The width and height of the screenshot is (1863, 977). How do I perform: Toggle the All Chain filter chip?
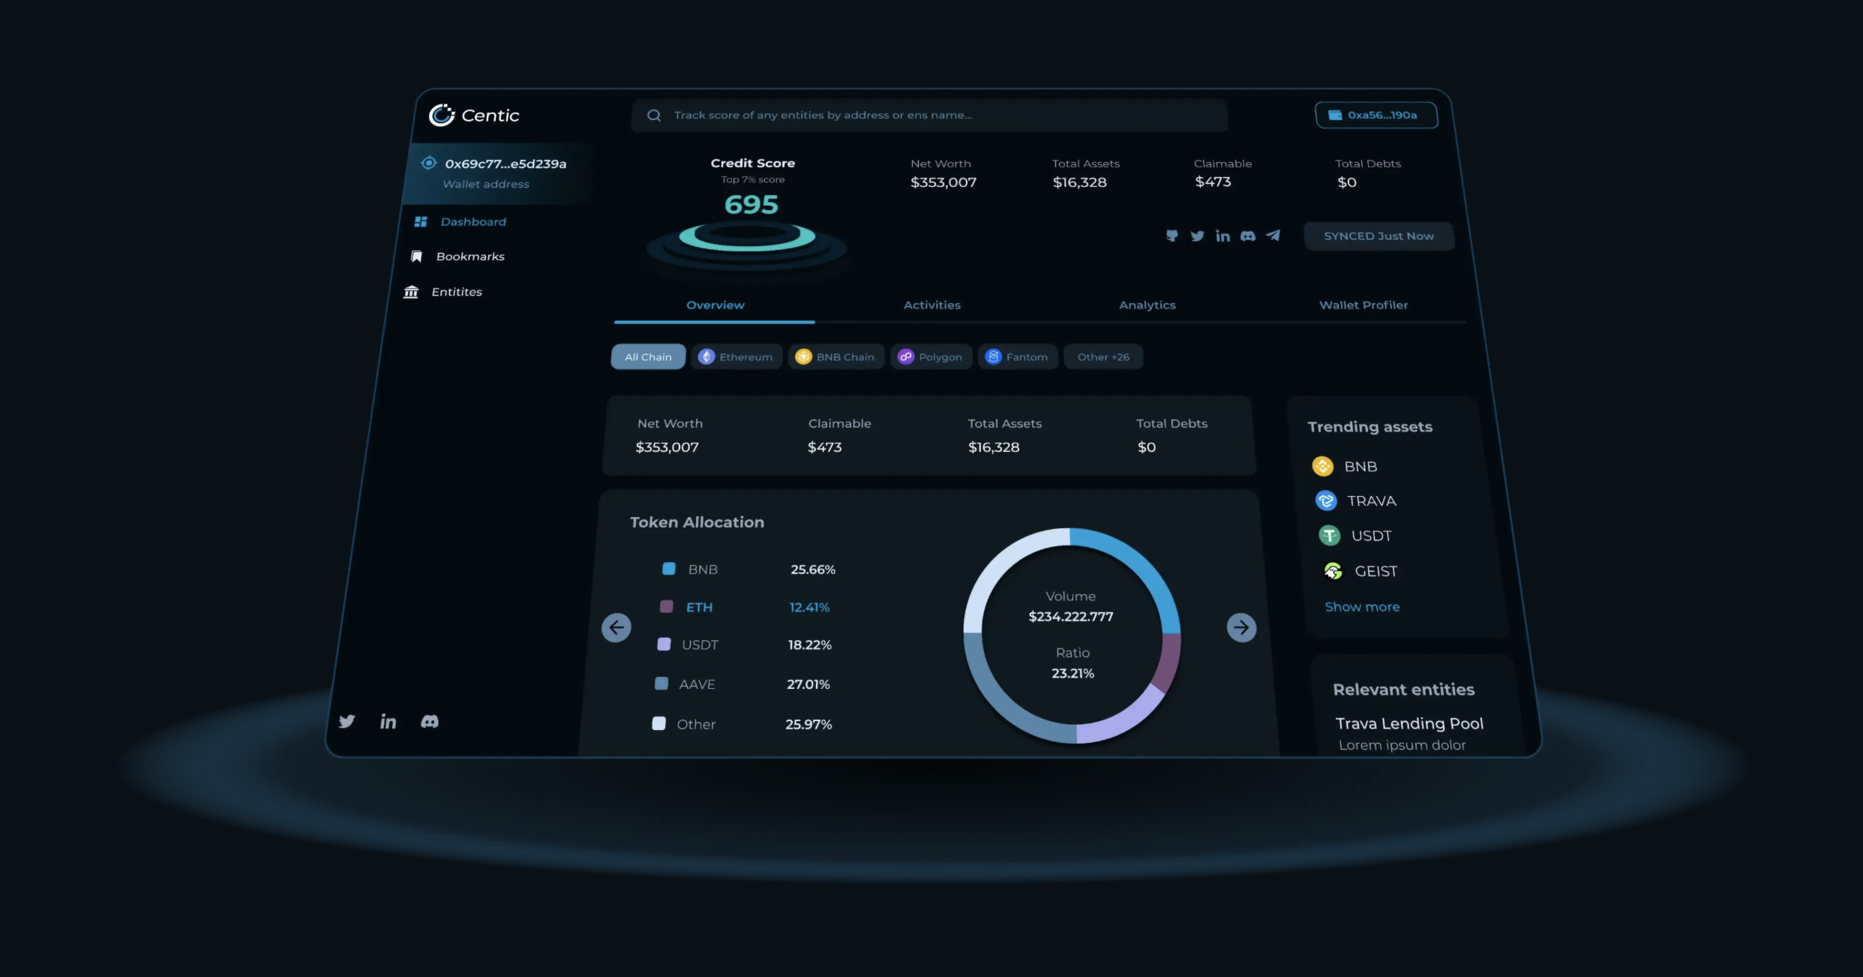click(647, 356)
